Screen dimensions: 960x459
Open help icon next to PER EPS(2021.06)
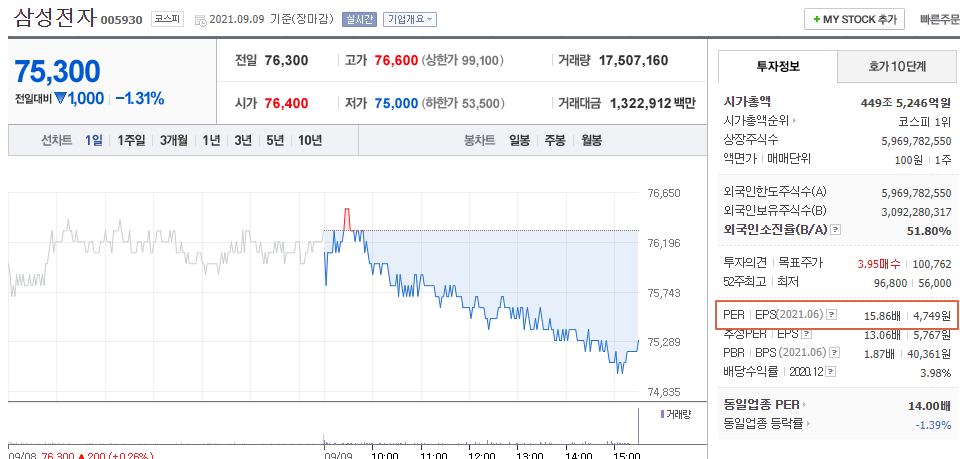[x=831, y=315]
